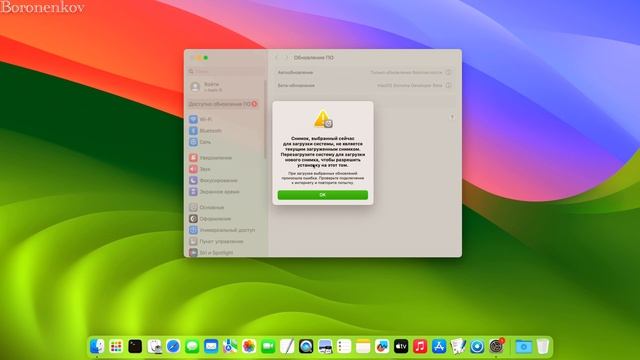Select Siri и Spotlight in the sidebar
Viewport: 640px width, 360px height.
click(211, 253)
